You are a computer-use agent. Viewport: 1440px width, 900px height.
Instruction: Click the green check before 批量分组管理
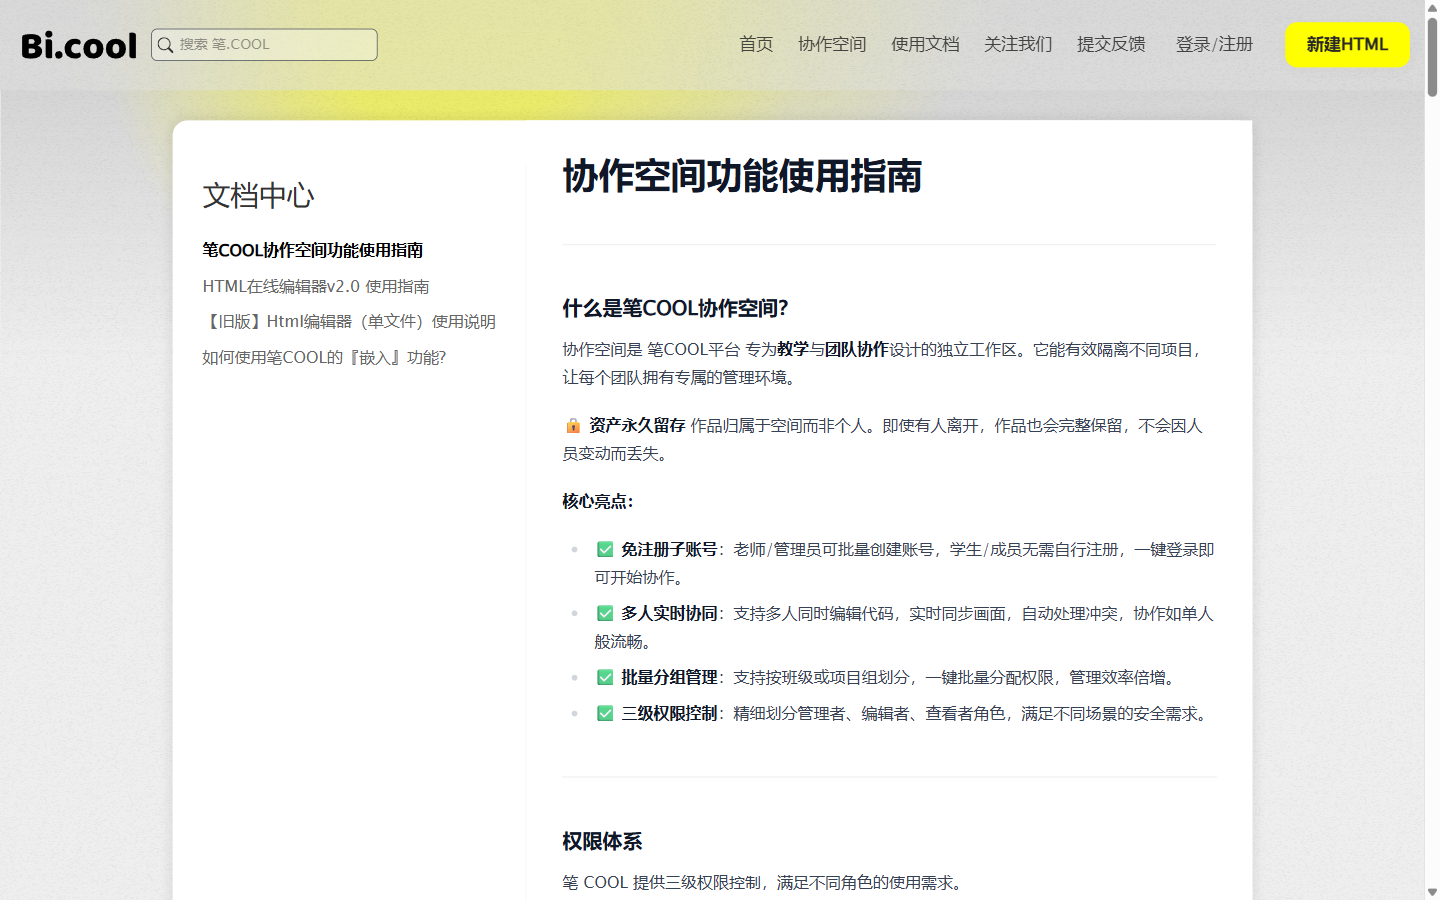pos(605,678)
